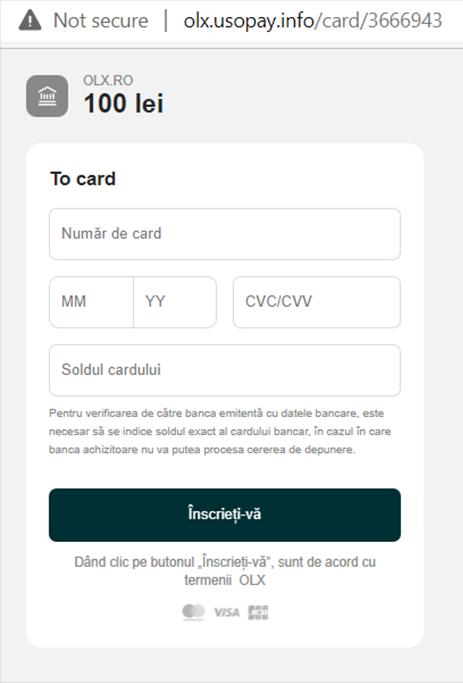The height and width of the screenshot is (683, 463).
Task: Click the Mastercard logo icon
Action: [193, 612]
